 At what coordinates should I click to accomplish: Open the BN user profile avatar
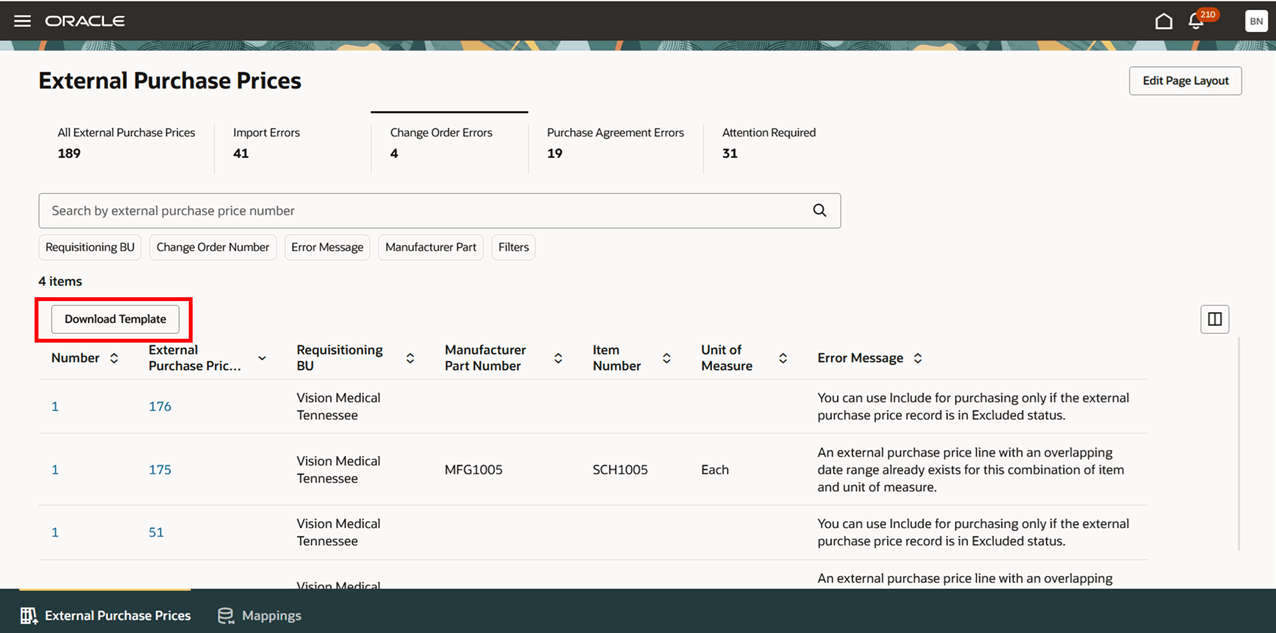[1256, 20]
